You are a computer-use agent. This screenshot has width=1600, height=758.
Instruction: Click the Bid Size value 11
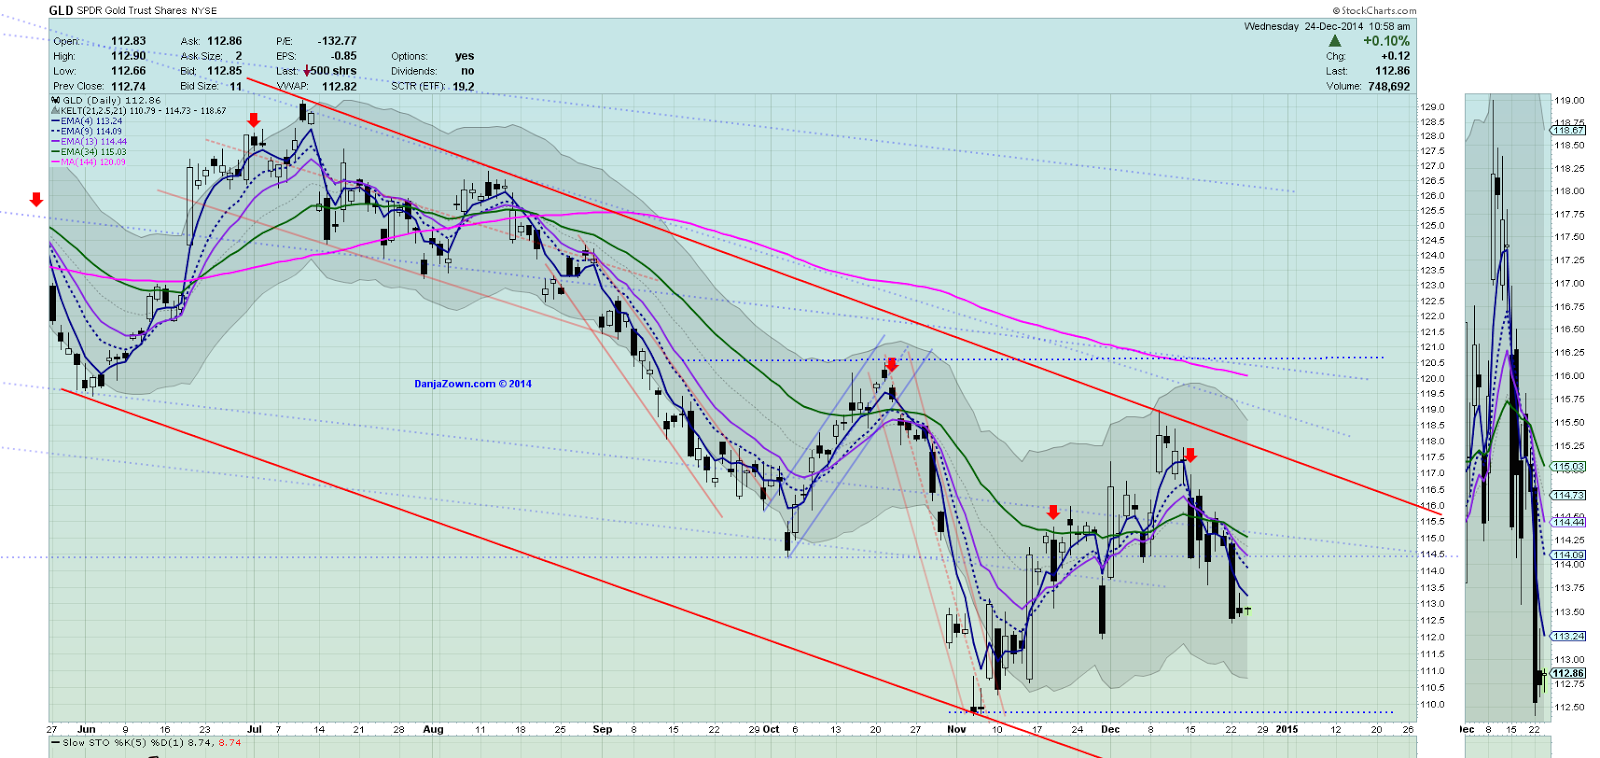pyautogui.click(x=236, y=86)
